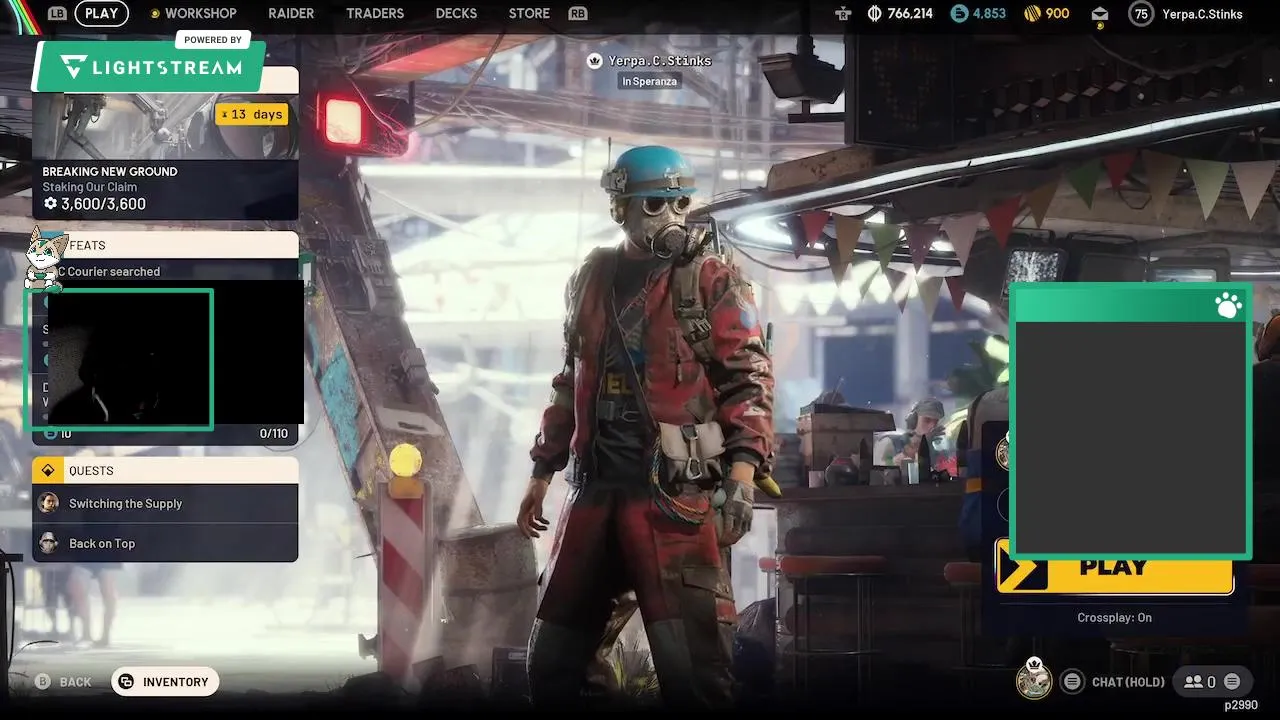The image size is (1280, 720).
Task: Click the Yerpa.C.Stinks name in top bar
Action: point(1202,14)
